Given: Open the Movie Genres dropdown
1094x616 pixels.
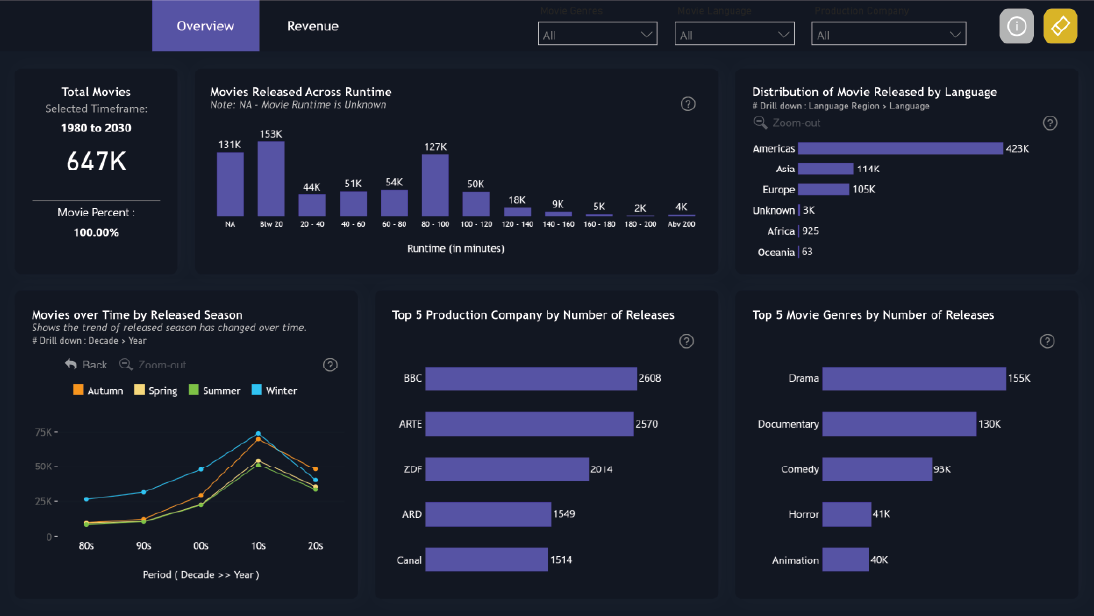Looking at the screenshot, I should [598, 35].
